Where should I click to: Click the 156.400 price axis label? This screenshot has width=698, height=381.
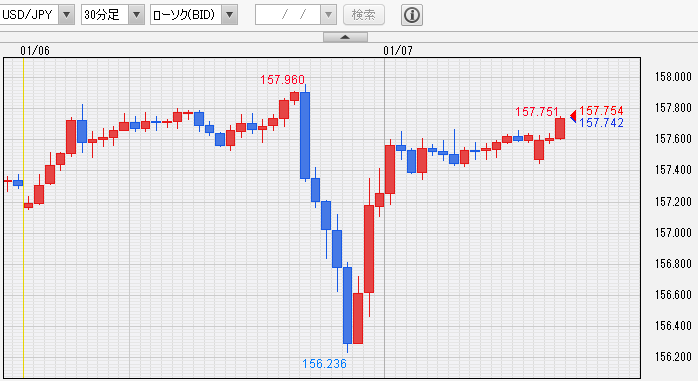tap(673, 325)
